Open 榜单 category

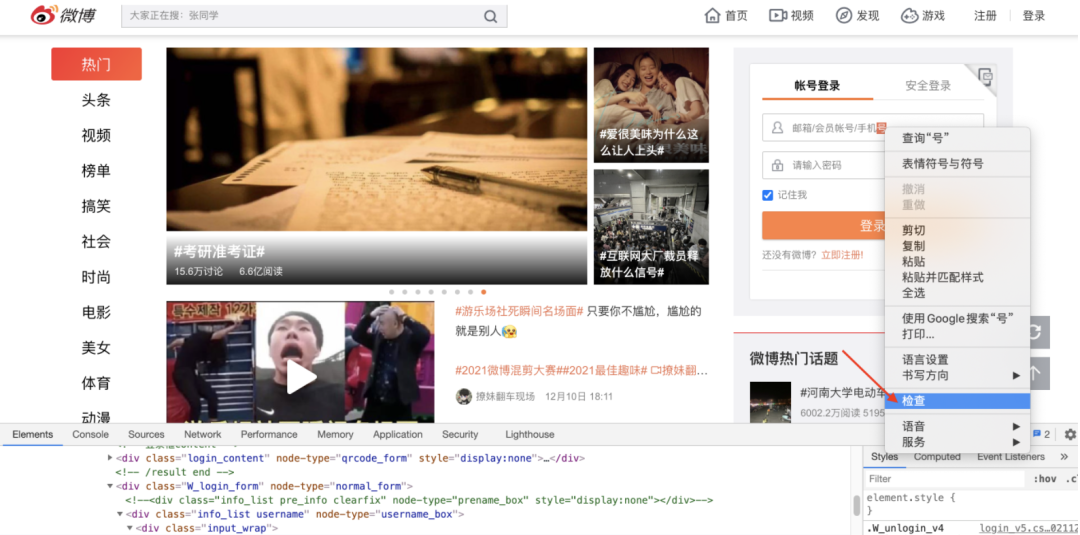click(96, 171)
